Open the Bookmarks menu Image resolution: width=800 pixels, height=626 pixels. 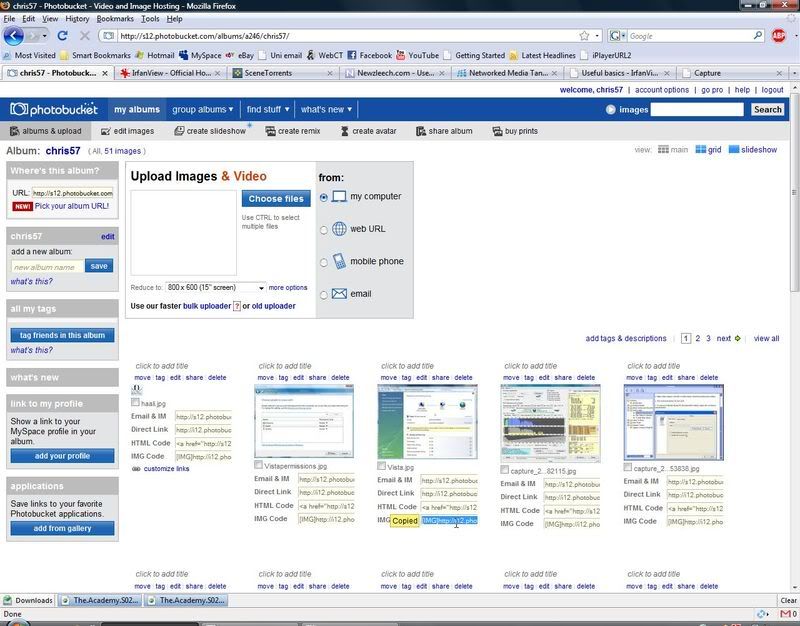pos(115,18)
